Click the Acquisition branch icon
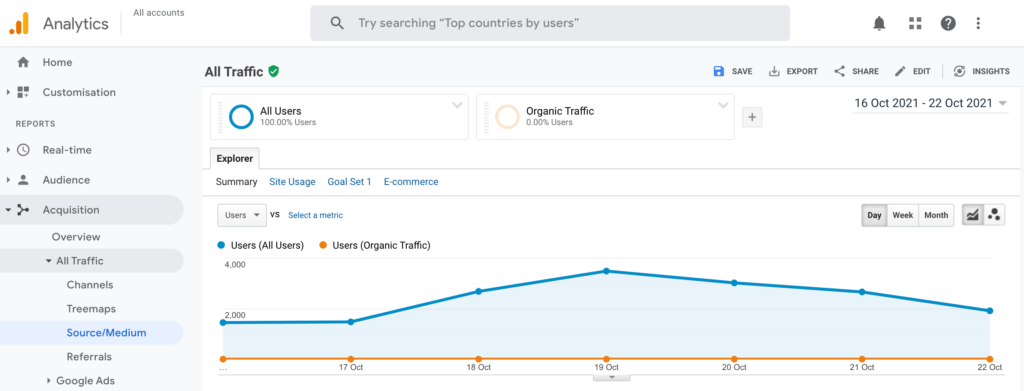This screenshot has height=391, width=1024. point(24,210)
